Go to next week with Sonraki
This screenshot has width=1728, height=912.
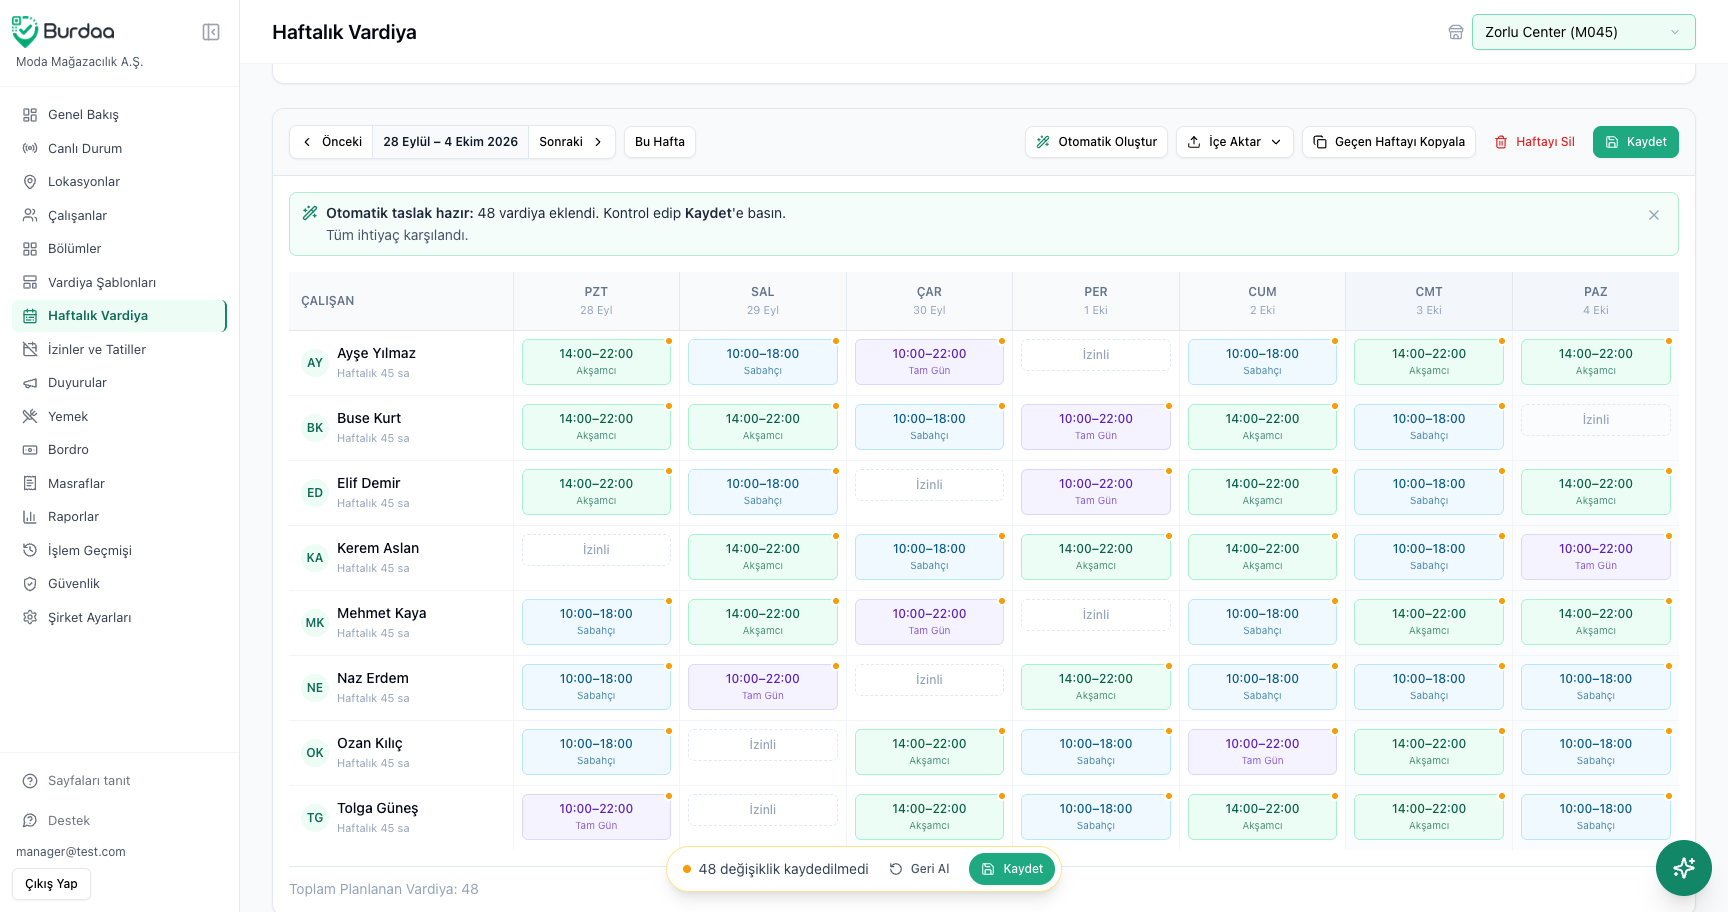[x=572, y=142]
